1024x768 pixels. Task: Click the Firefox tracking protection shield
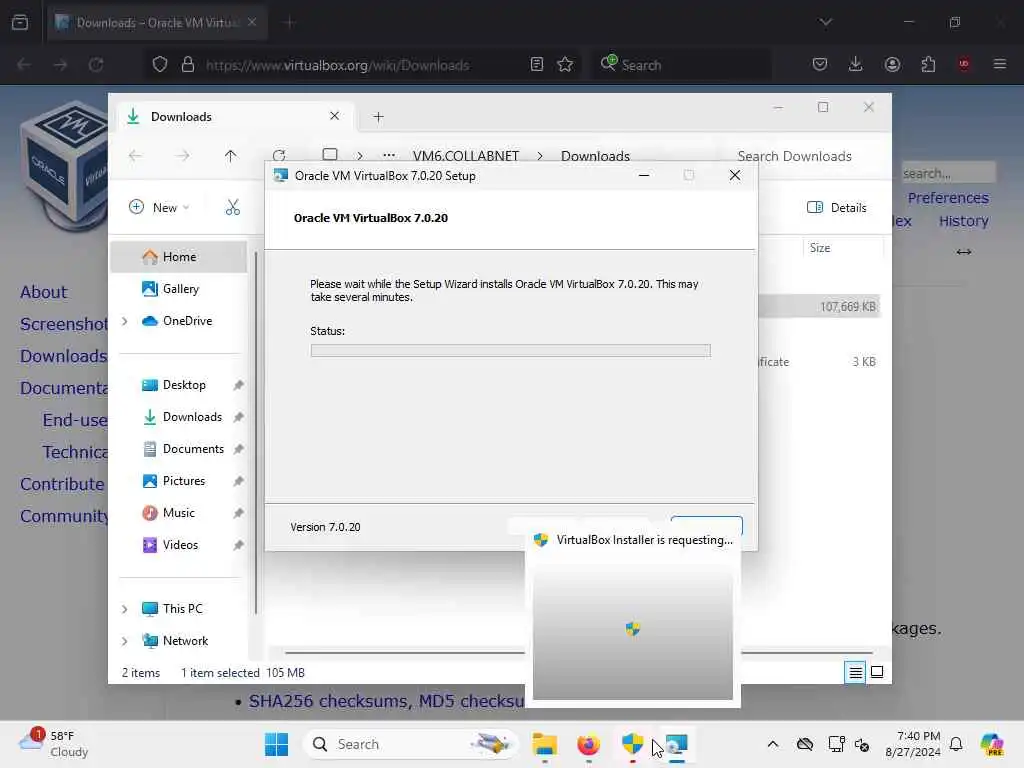coord(160,65)
